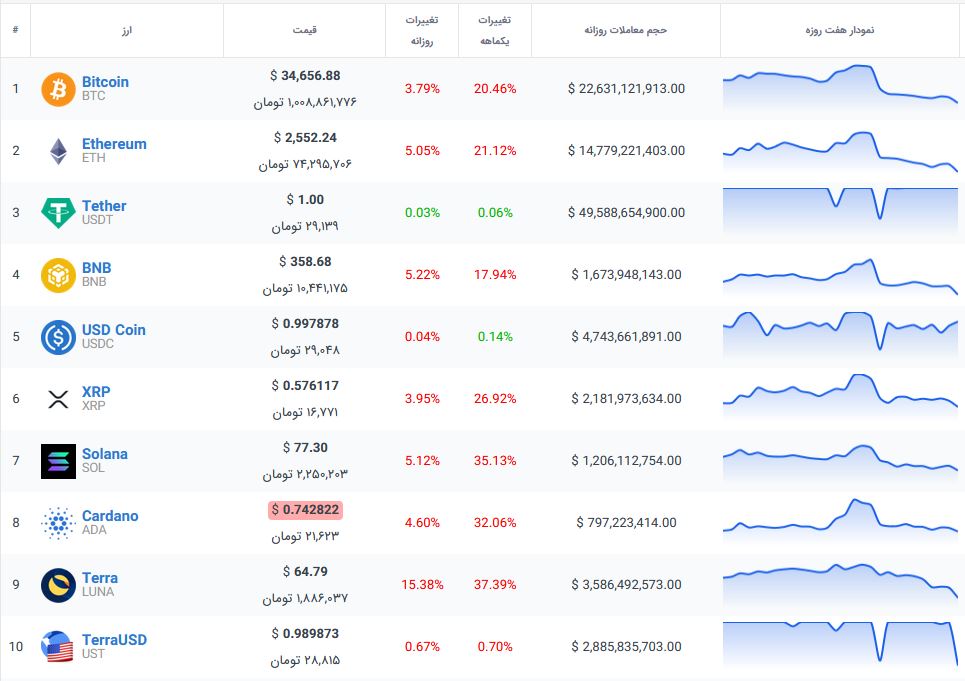The image size is (965, 681).
Task: Click the Cardano dotted logo icon
Action: [58, 524]
